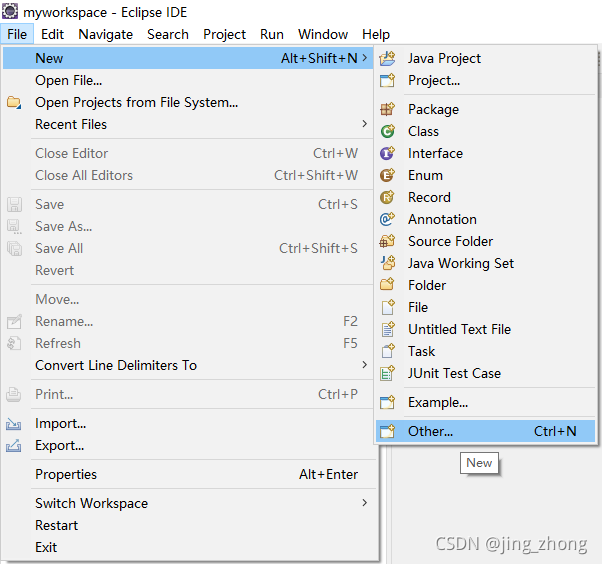Screen dimensions: 602x564
Task: Select JUnit Test Case entry
Action: [485, 373]
